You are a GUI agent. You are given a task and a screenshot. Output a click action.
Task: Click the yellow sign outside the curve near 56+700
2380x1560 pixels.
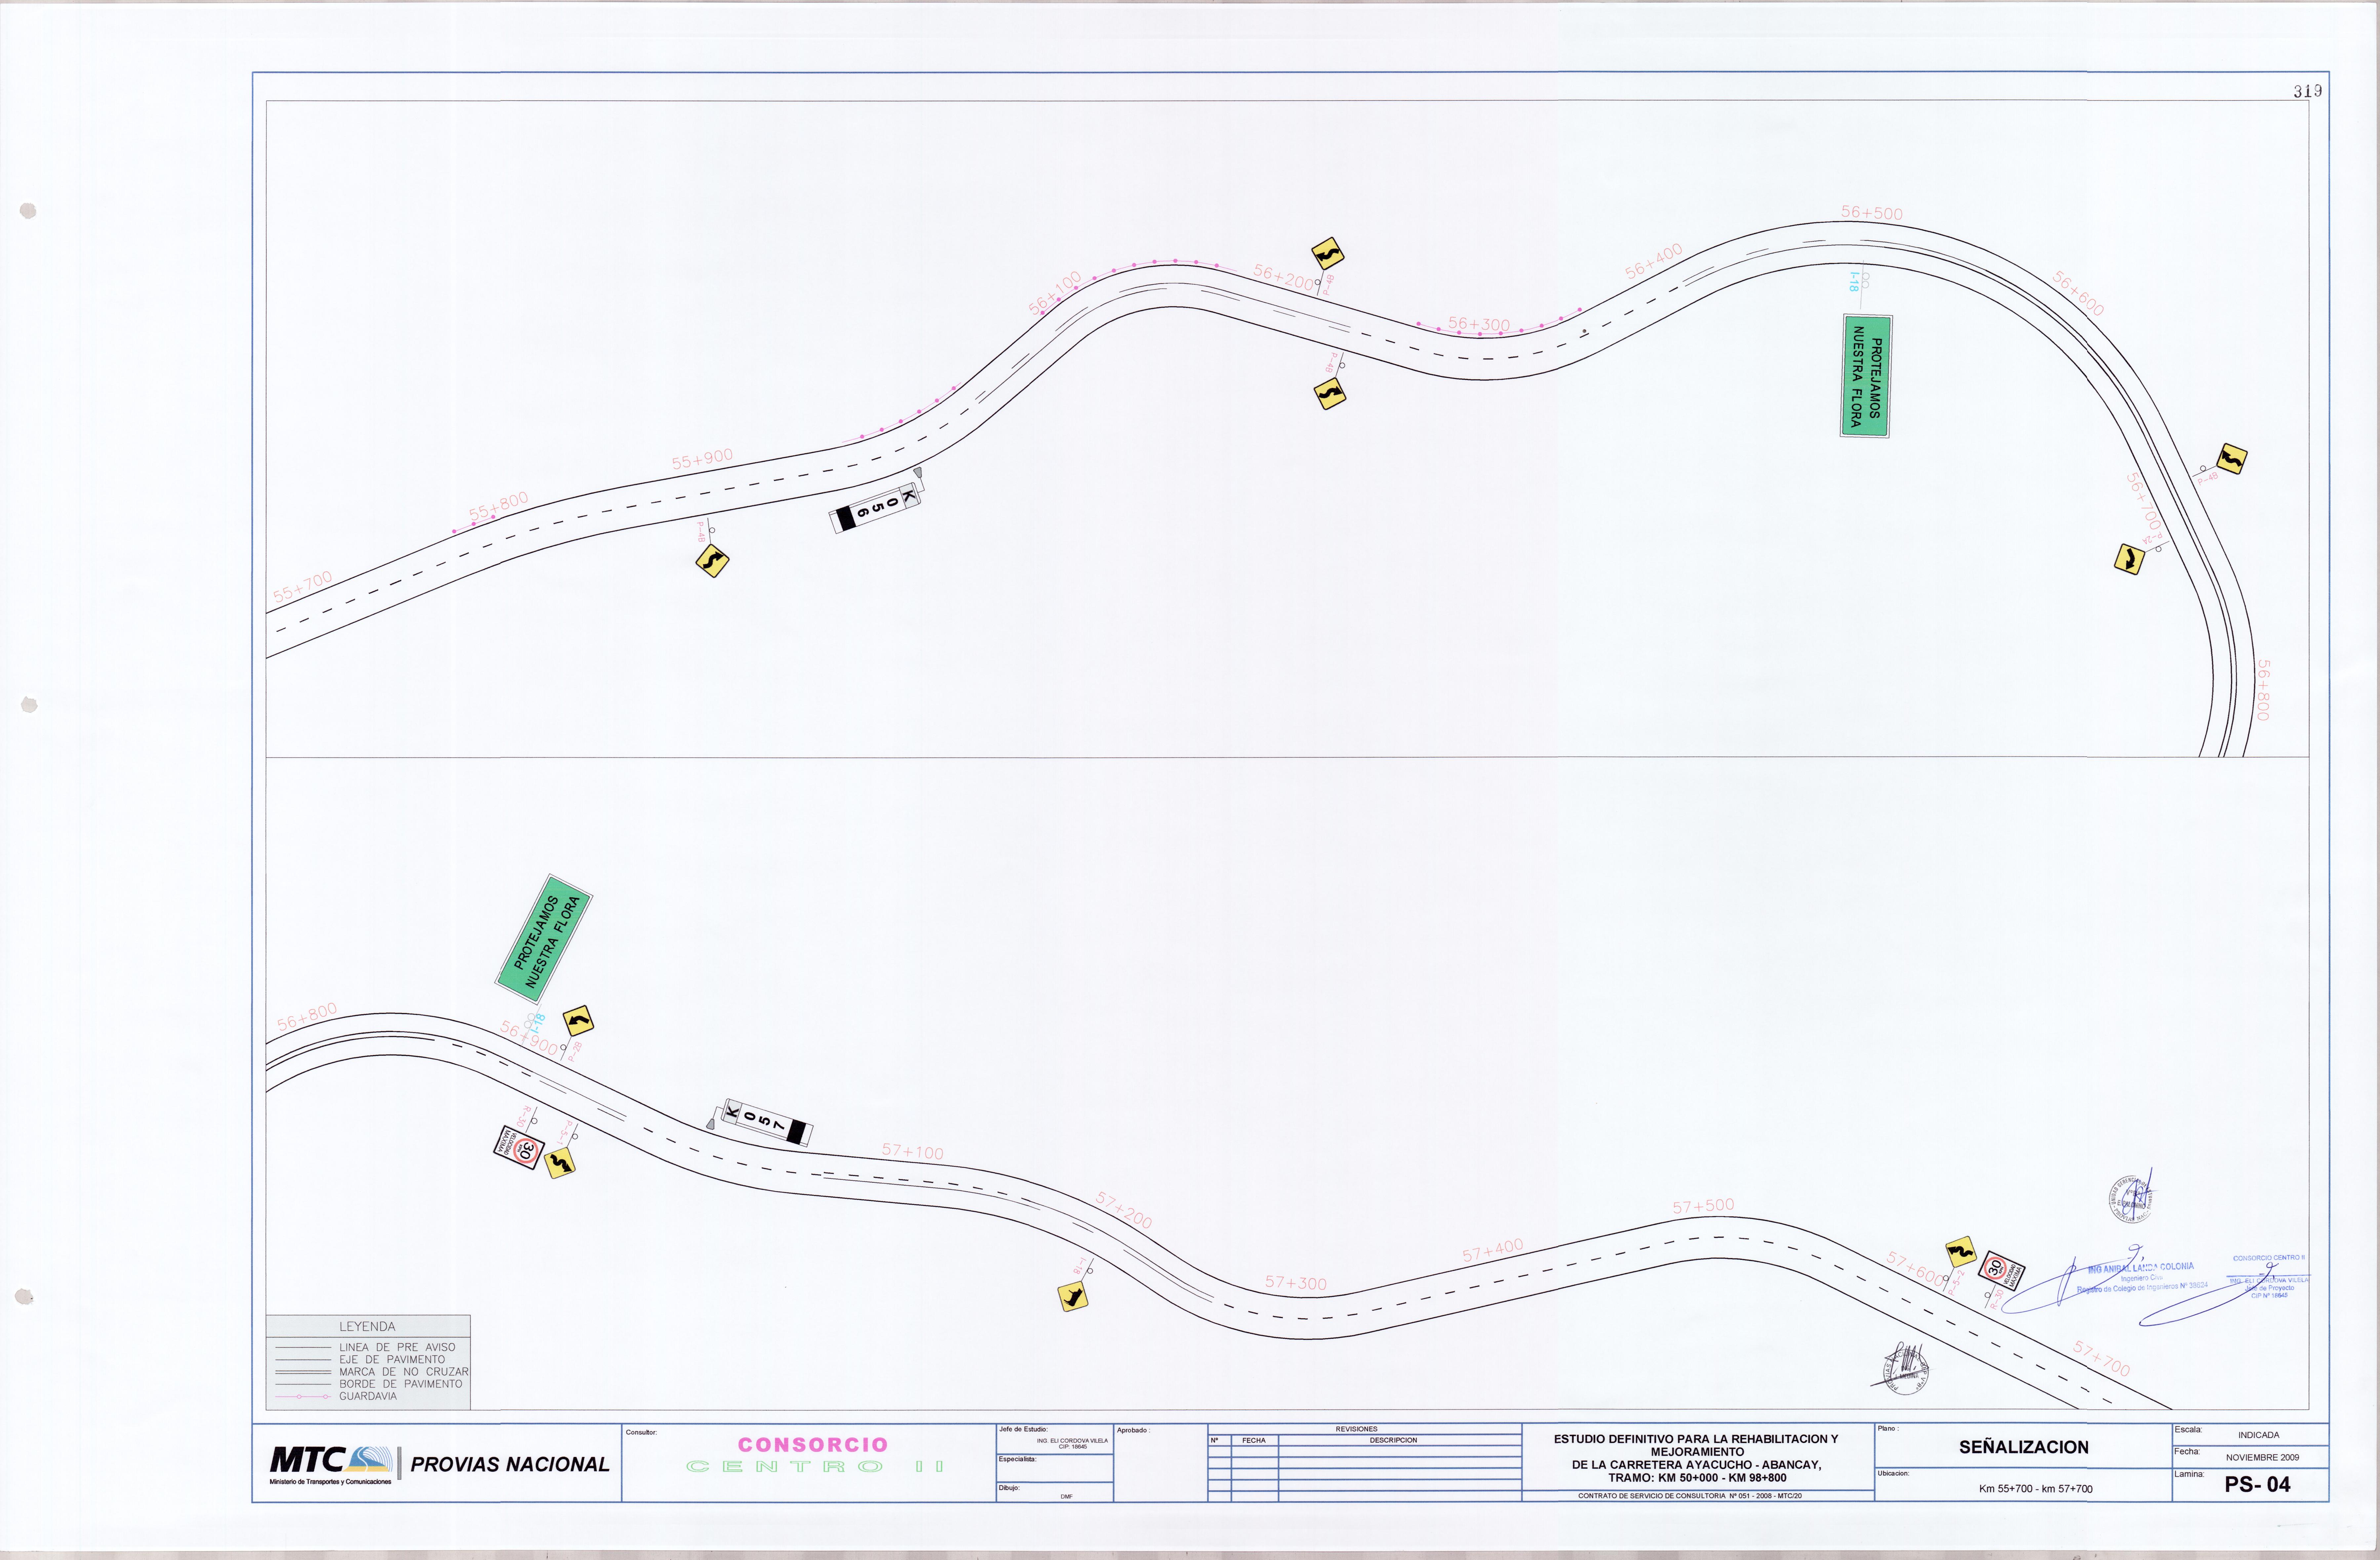click(2232, 459)
